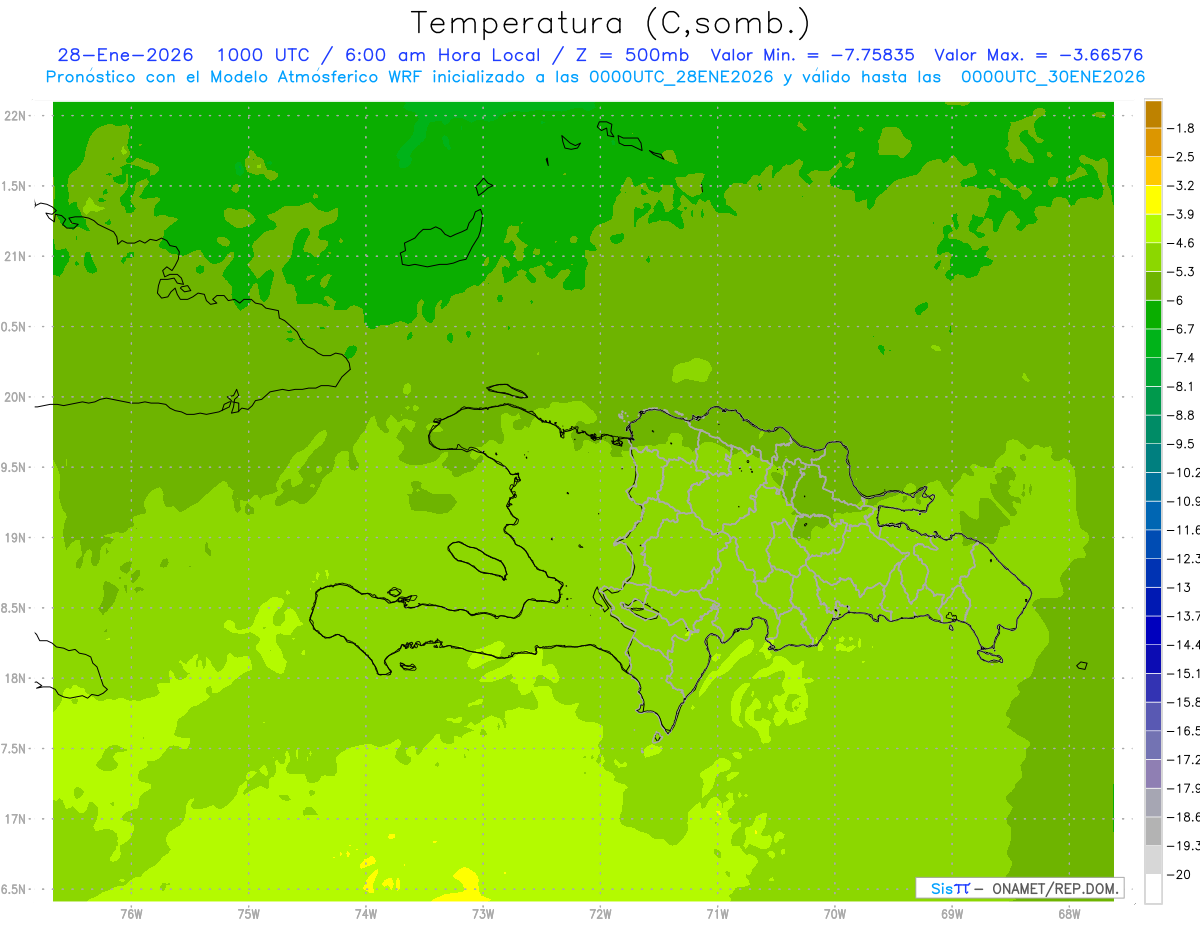1200x927 pixels.
Task: Click the "-4.6" legend value
Action: [x=1181, y=243]
